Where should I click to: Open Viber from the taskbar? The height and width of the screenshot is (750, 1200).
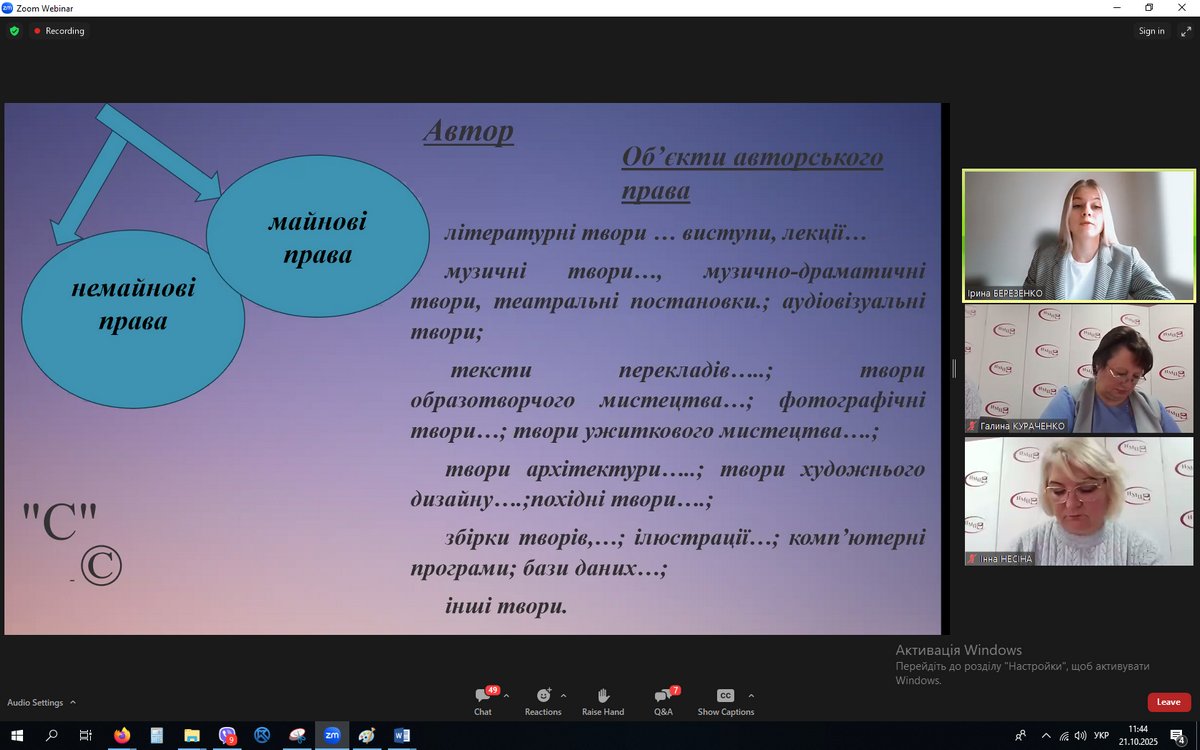(227, 735)
